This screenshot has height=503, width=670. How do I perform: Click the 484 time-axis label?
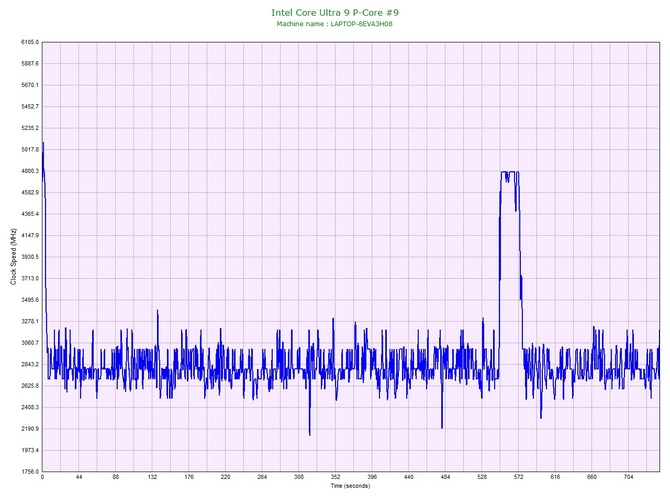point(445,477)
